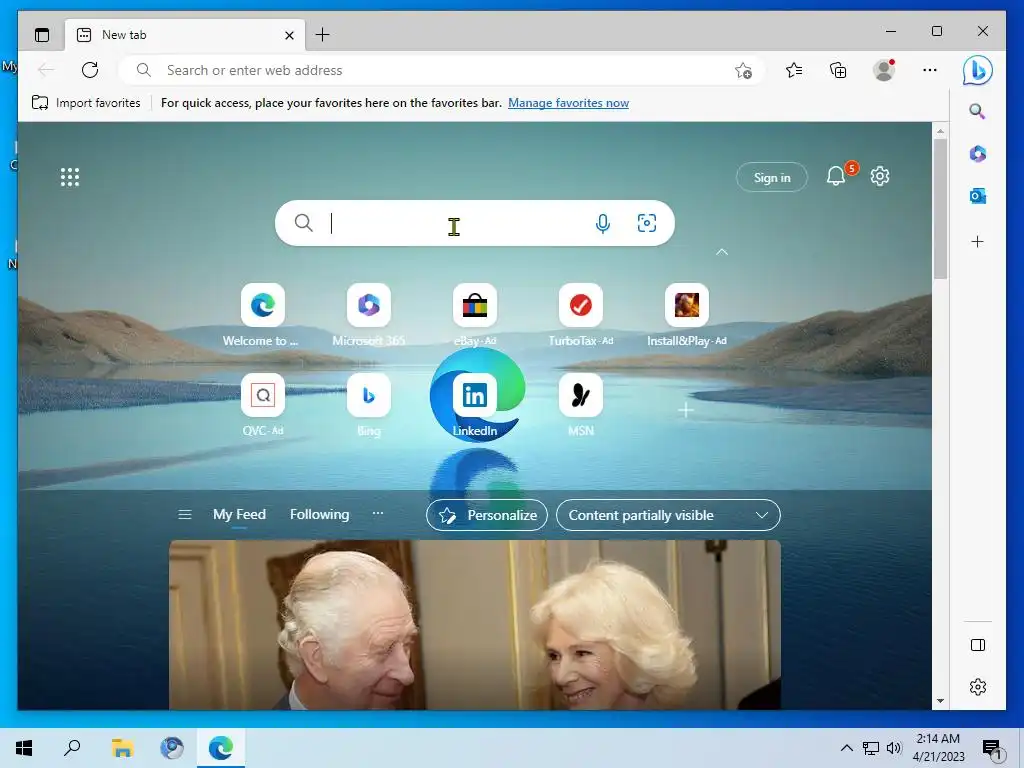Switch to My Feed tab

coord(239,515)
